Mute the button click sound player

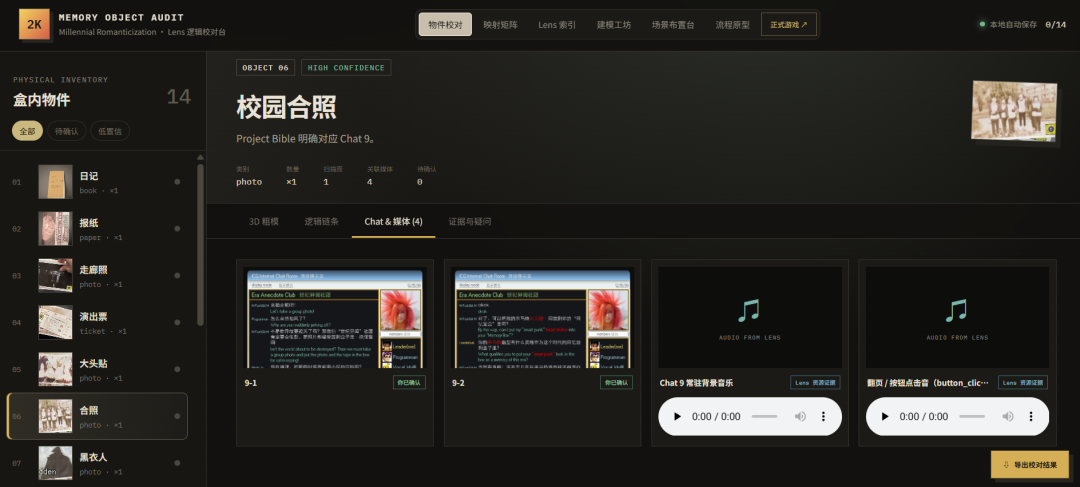(x=1008, y=417)
